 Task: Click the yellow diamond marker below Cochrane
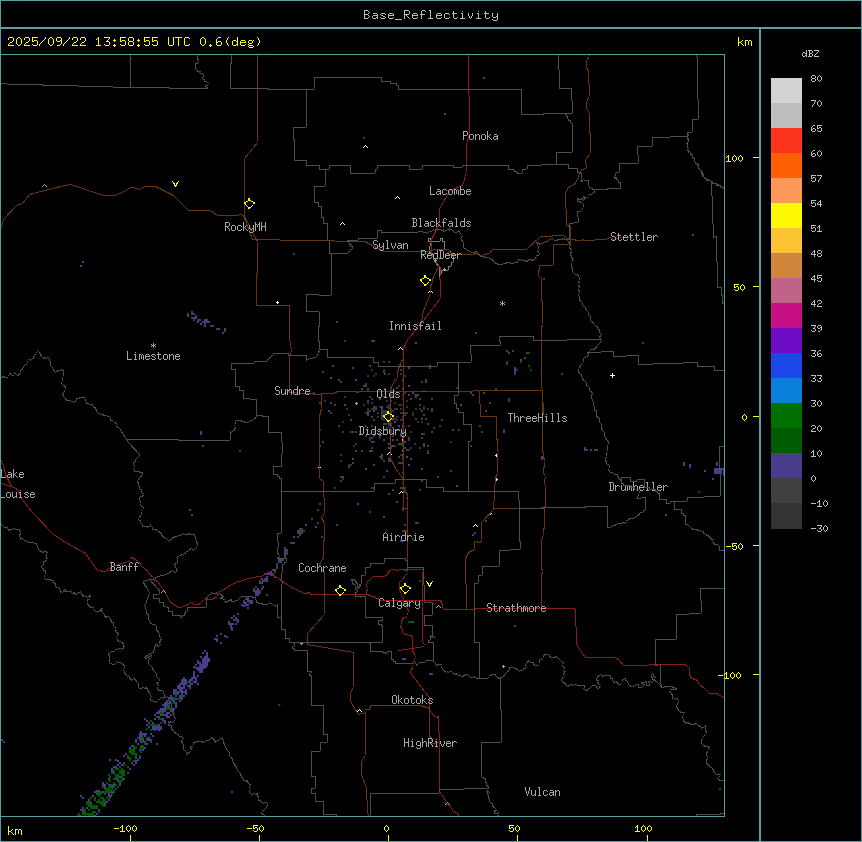pos(340,590)
